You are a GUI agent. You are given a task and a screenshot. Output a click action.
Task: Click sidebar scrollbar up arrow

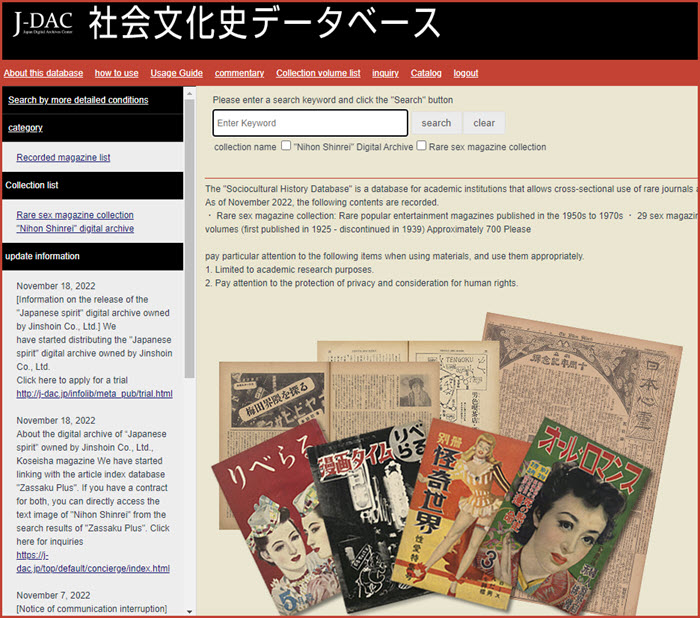[x=189, y=94]
